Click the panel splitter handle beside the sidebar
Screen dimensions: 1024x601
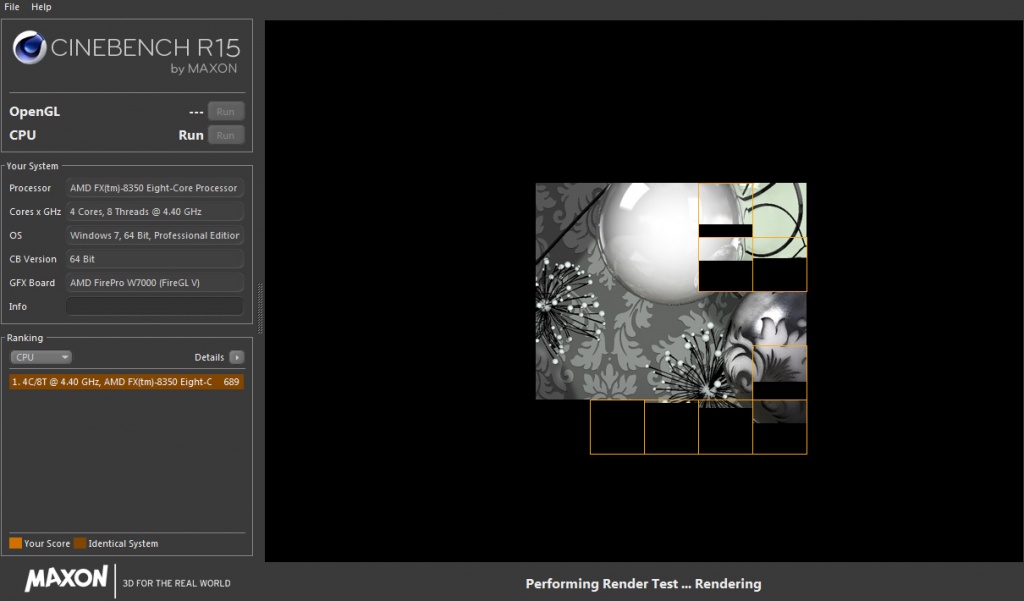tap(260, 308)
